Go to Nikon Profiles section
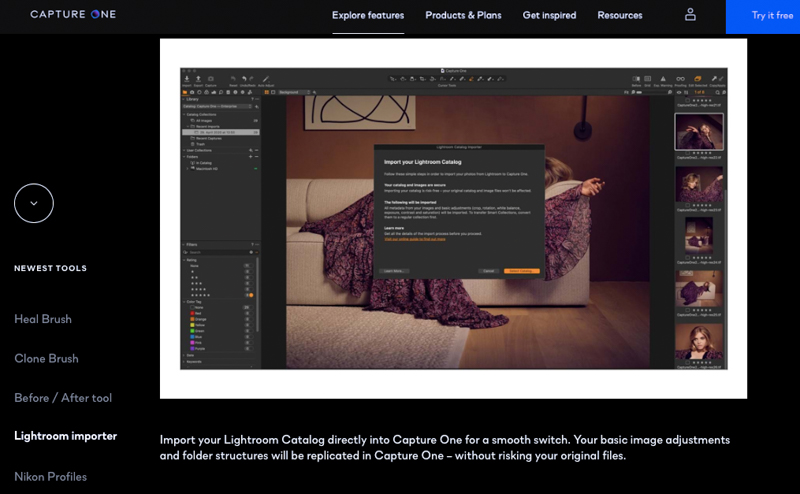 point(51,477)
